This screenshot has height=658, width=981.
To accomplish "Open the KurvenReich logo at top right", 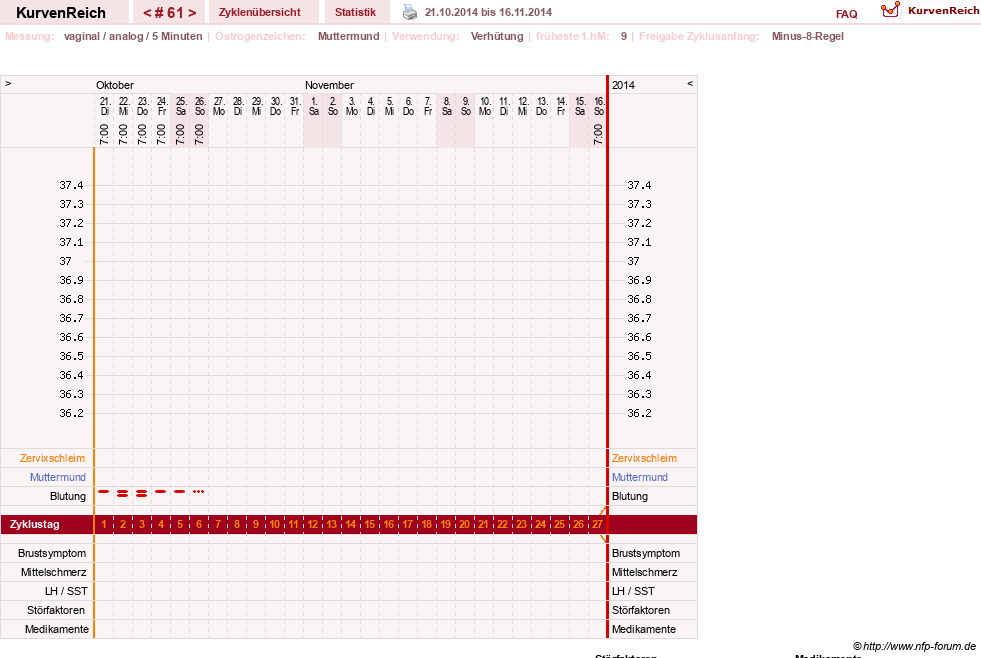I will (930, 10).
